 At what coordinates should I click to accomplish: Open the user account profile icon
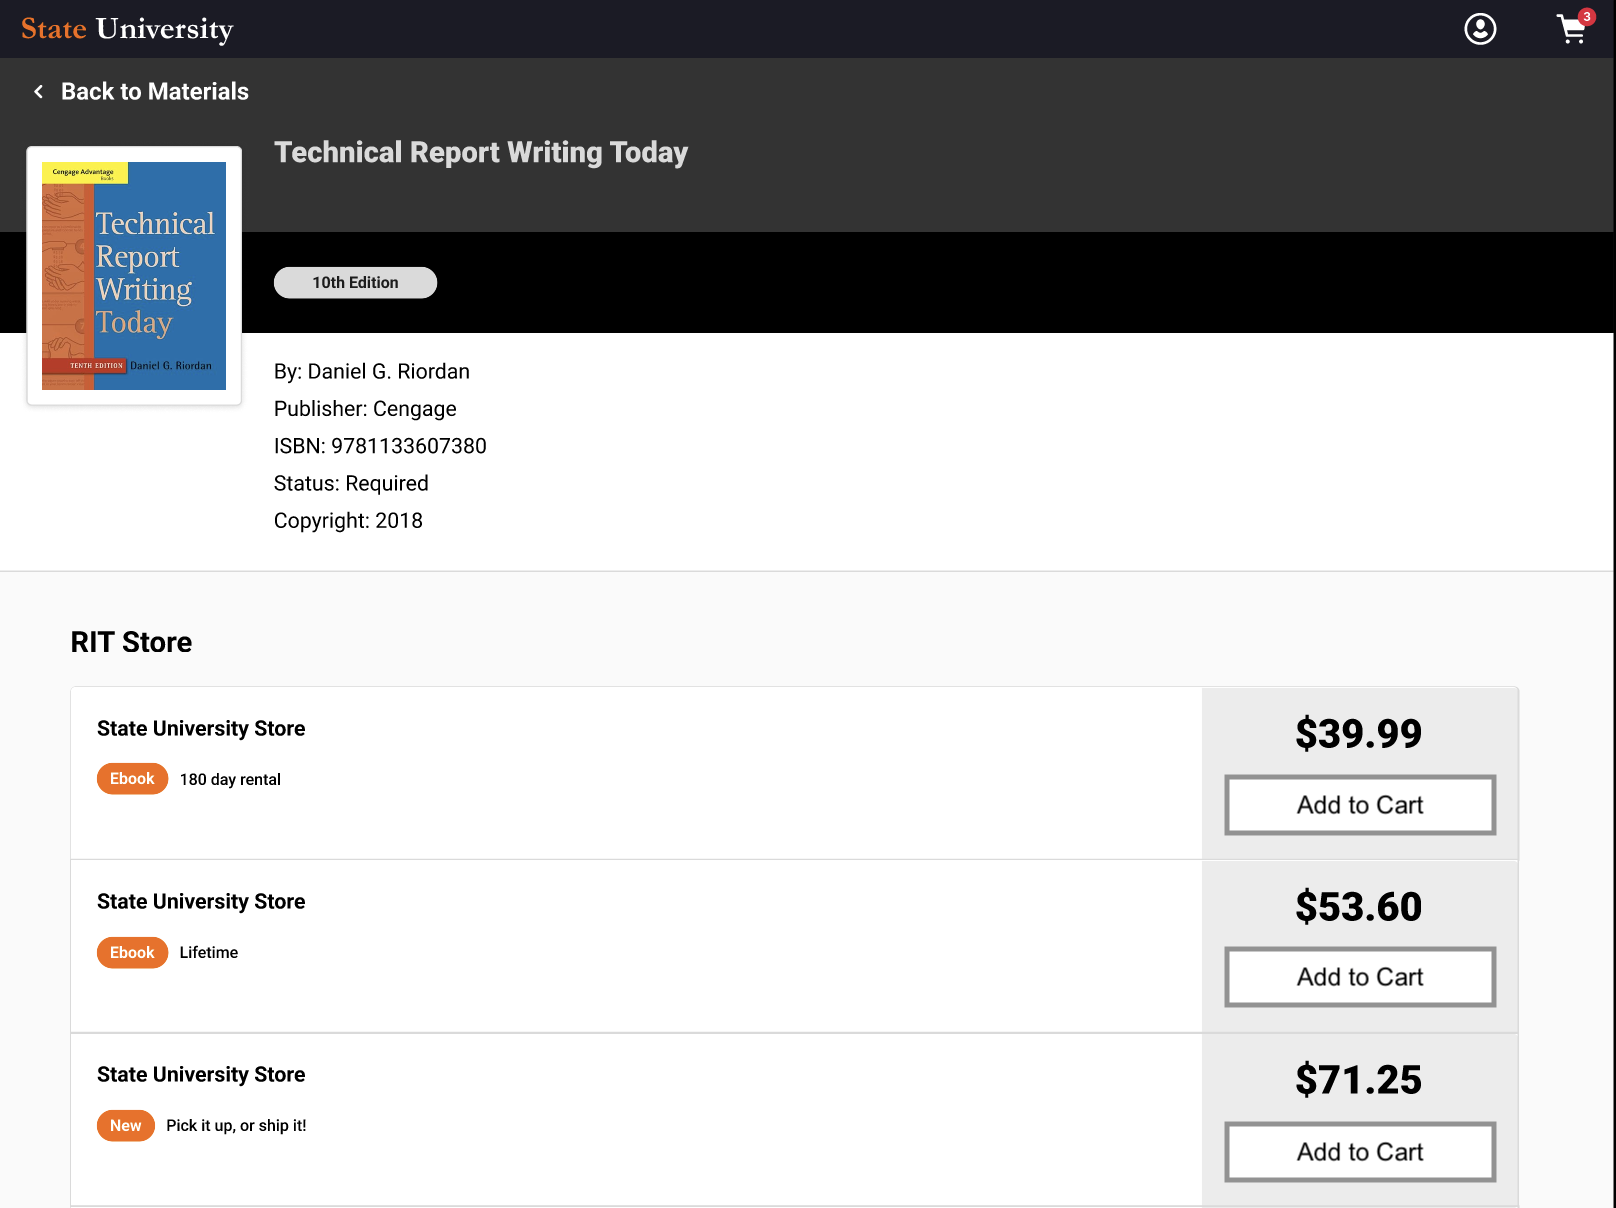click(1480, 29)
